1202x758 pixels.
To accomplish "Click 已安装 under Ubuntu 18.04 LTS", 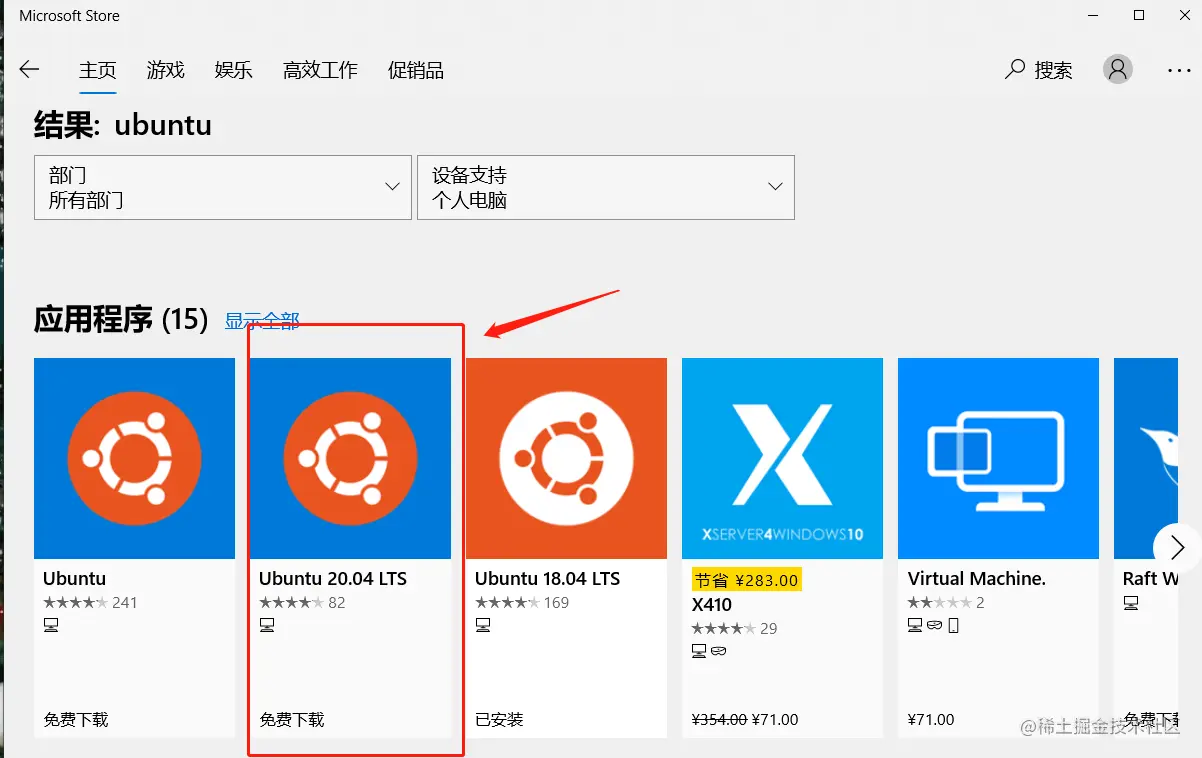I will tap(499, 719).
